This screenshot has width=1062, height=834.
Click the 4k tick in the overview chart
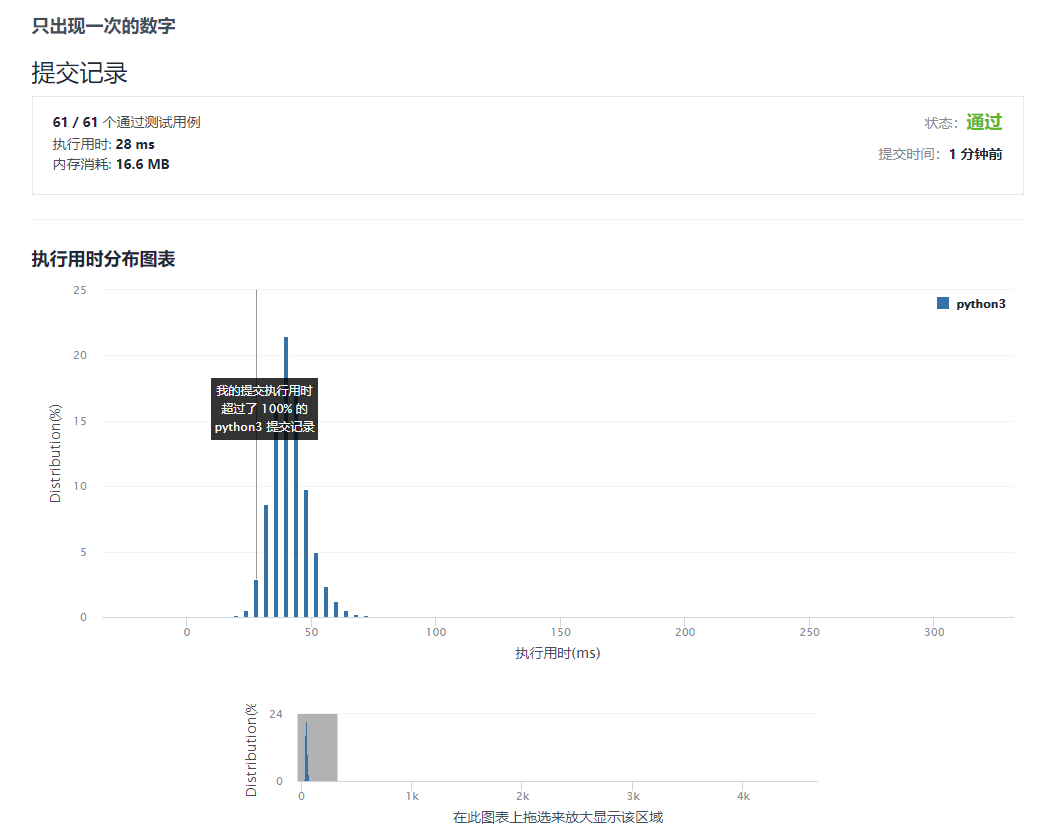coord(743,796)
